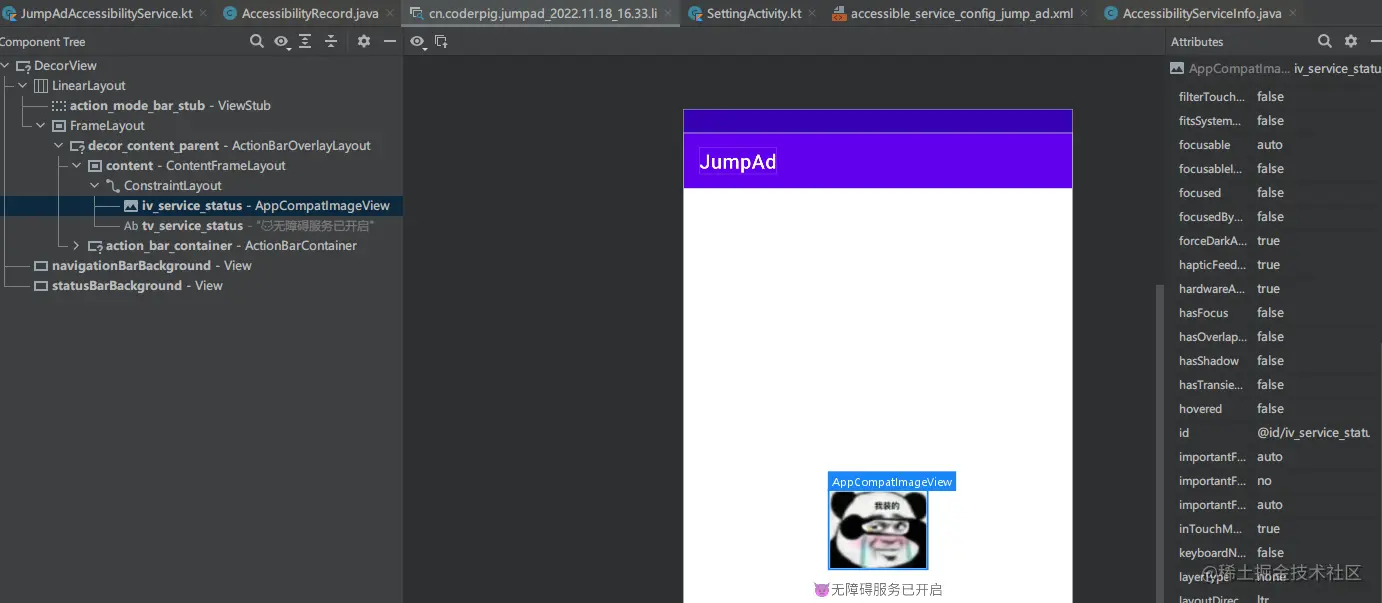Click the purple status bar in preview
This screenshot has height=603, width=1382.
pyautogui.click(x=878, y=121)
